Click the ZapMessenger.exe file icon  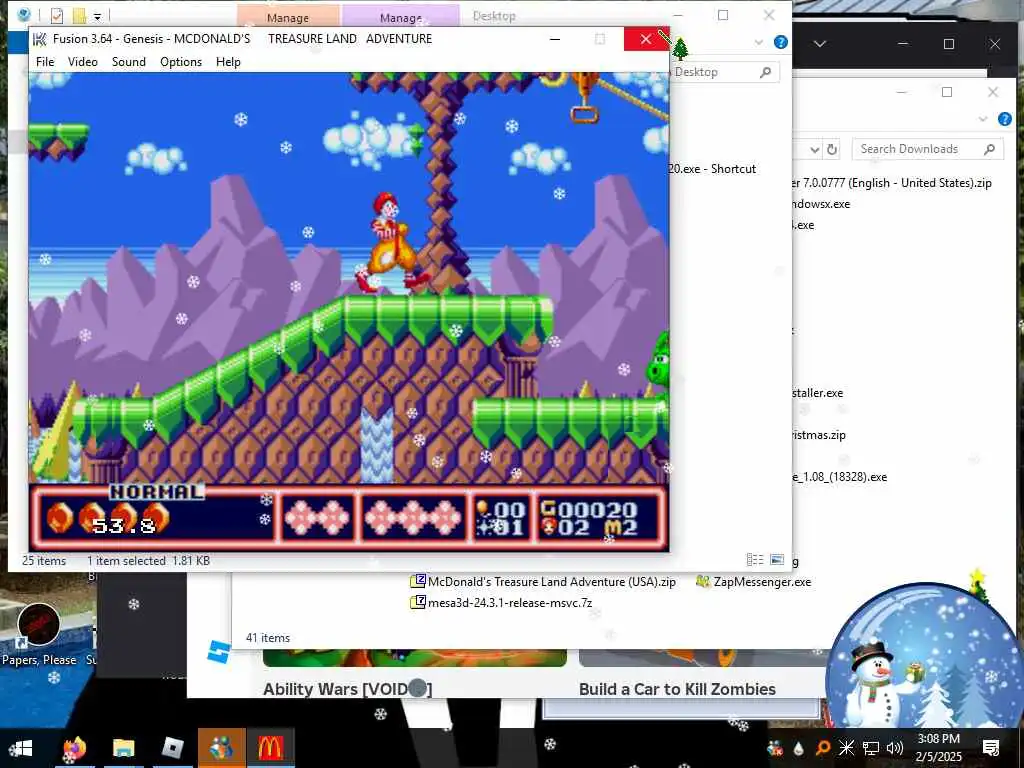click(703, 581)
